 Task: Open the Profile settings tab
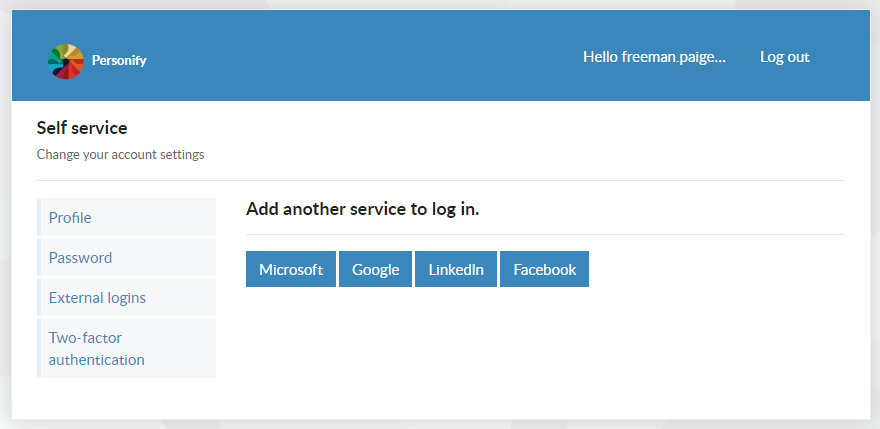(x=126, y=217)
